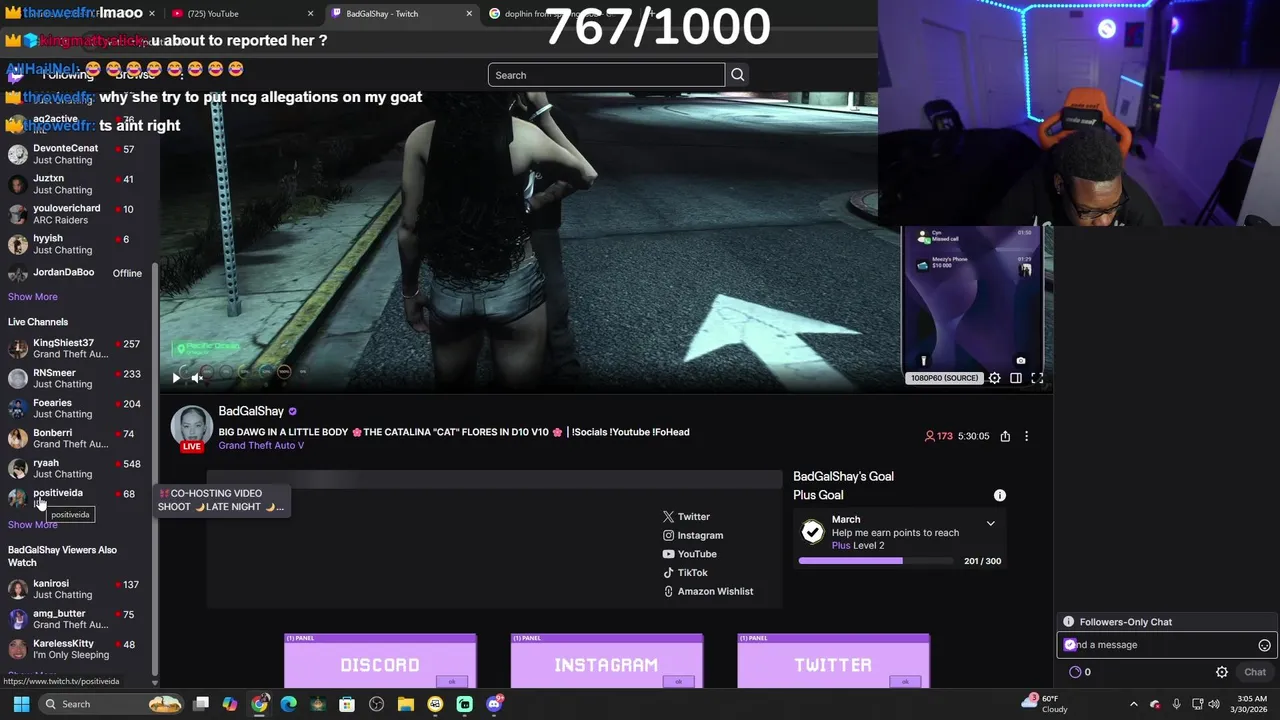The height and width of the screenshot is (720, 1280).
Task: Open the Instagram social link
Action: 693,535
